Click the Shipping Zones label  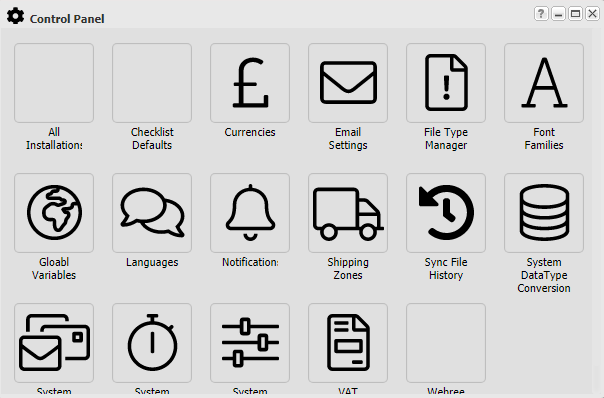348,269
